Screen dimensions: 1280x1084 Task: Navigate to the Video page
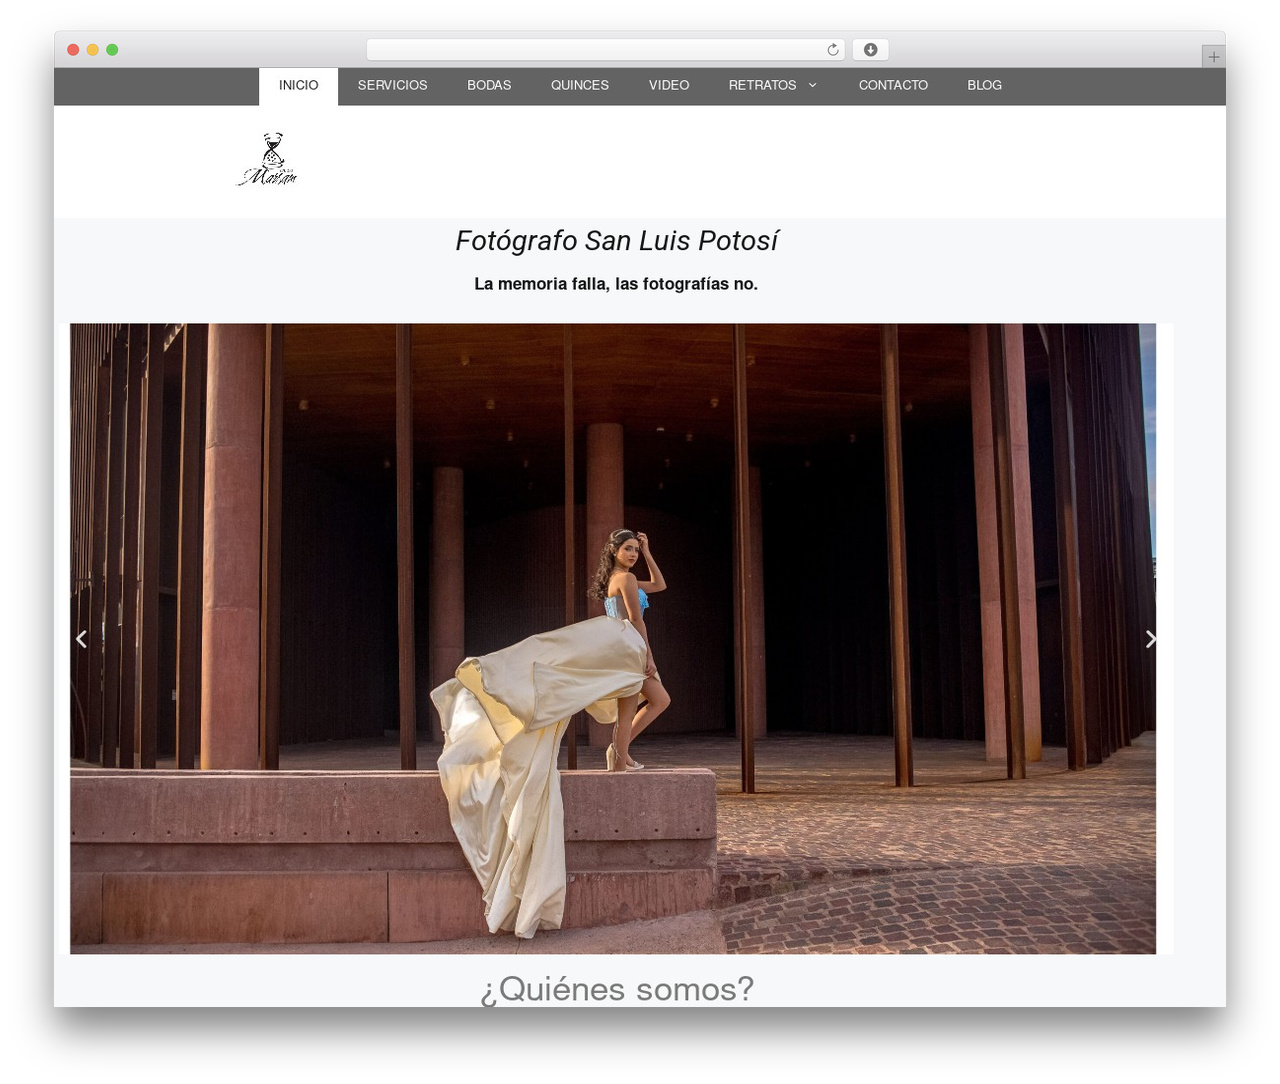[x=669, y=86]
